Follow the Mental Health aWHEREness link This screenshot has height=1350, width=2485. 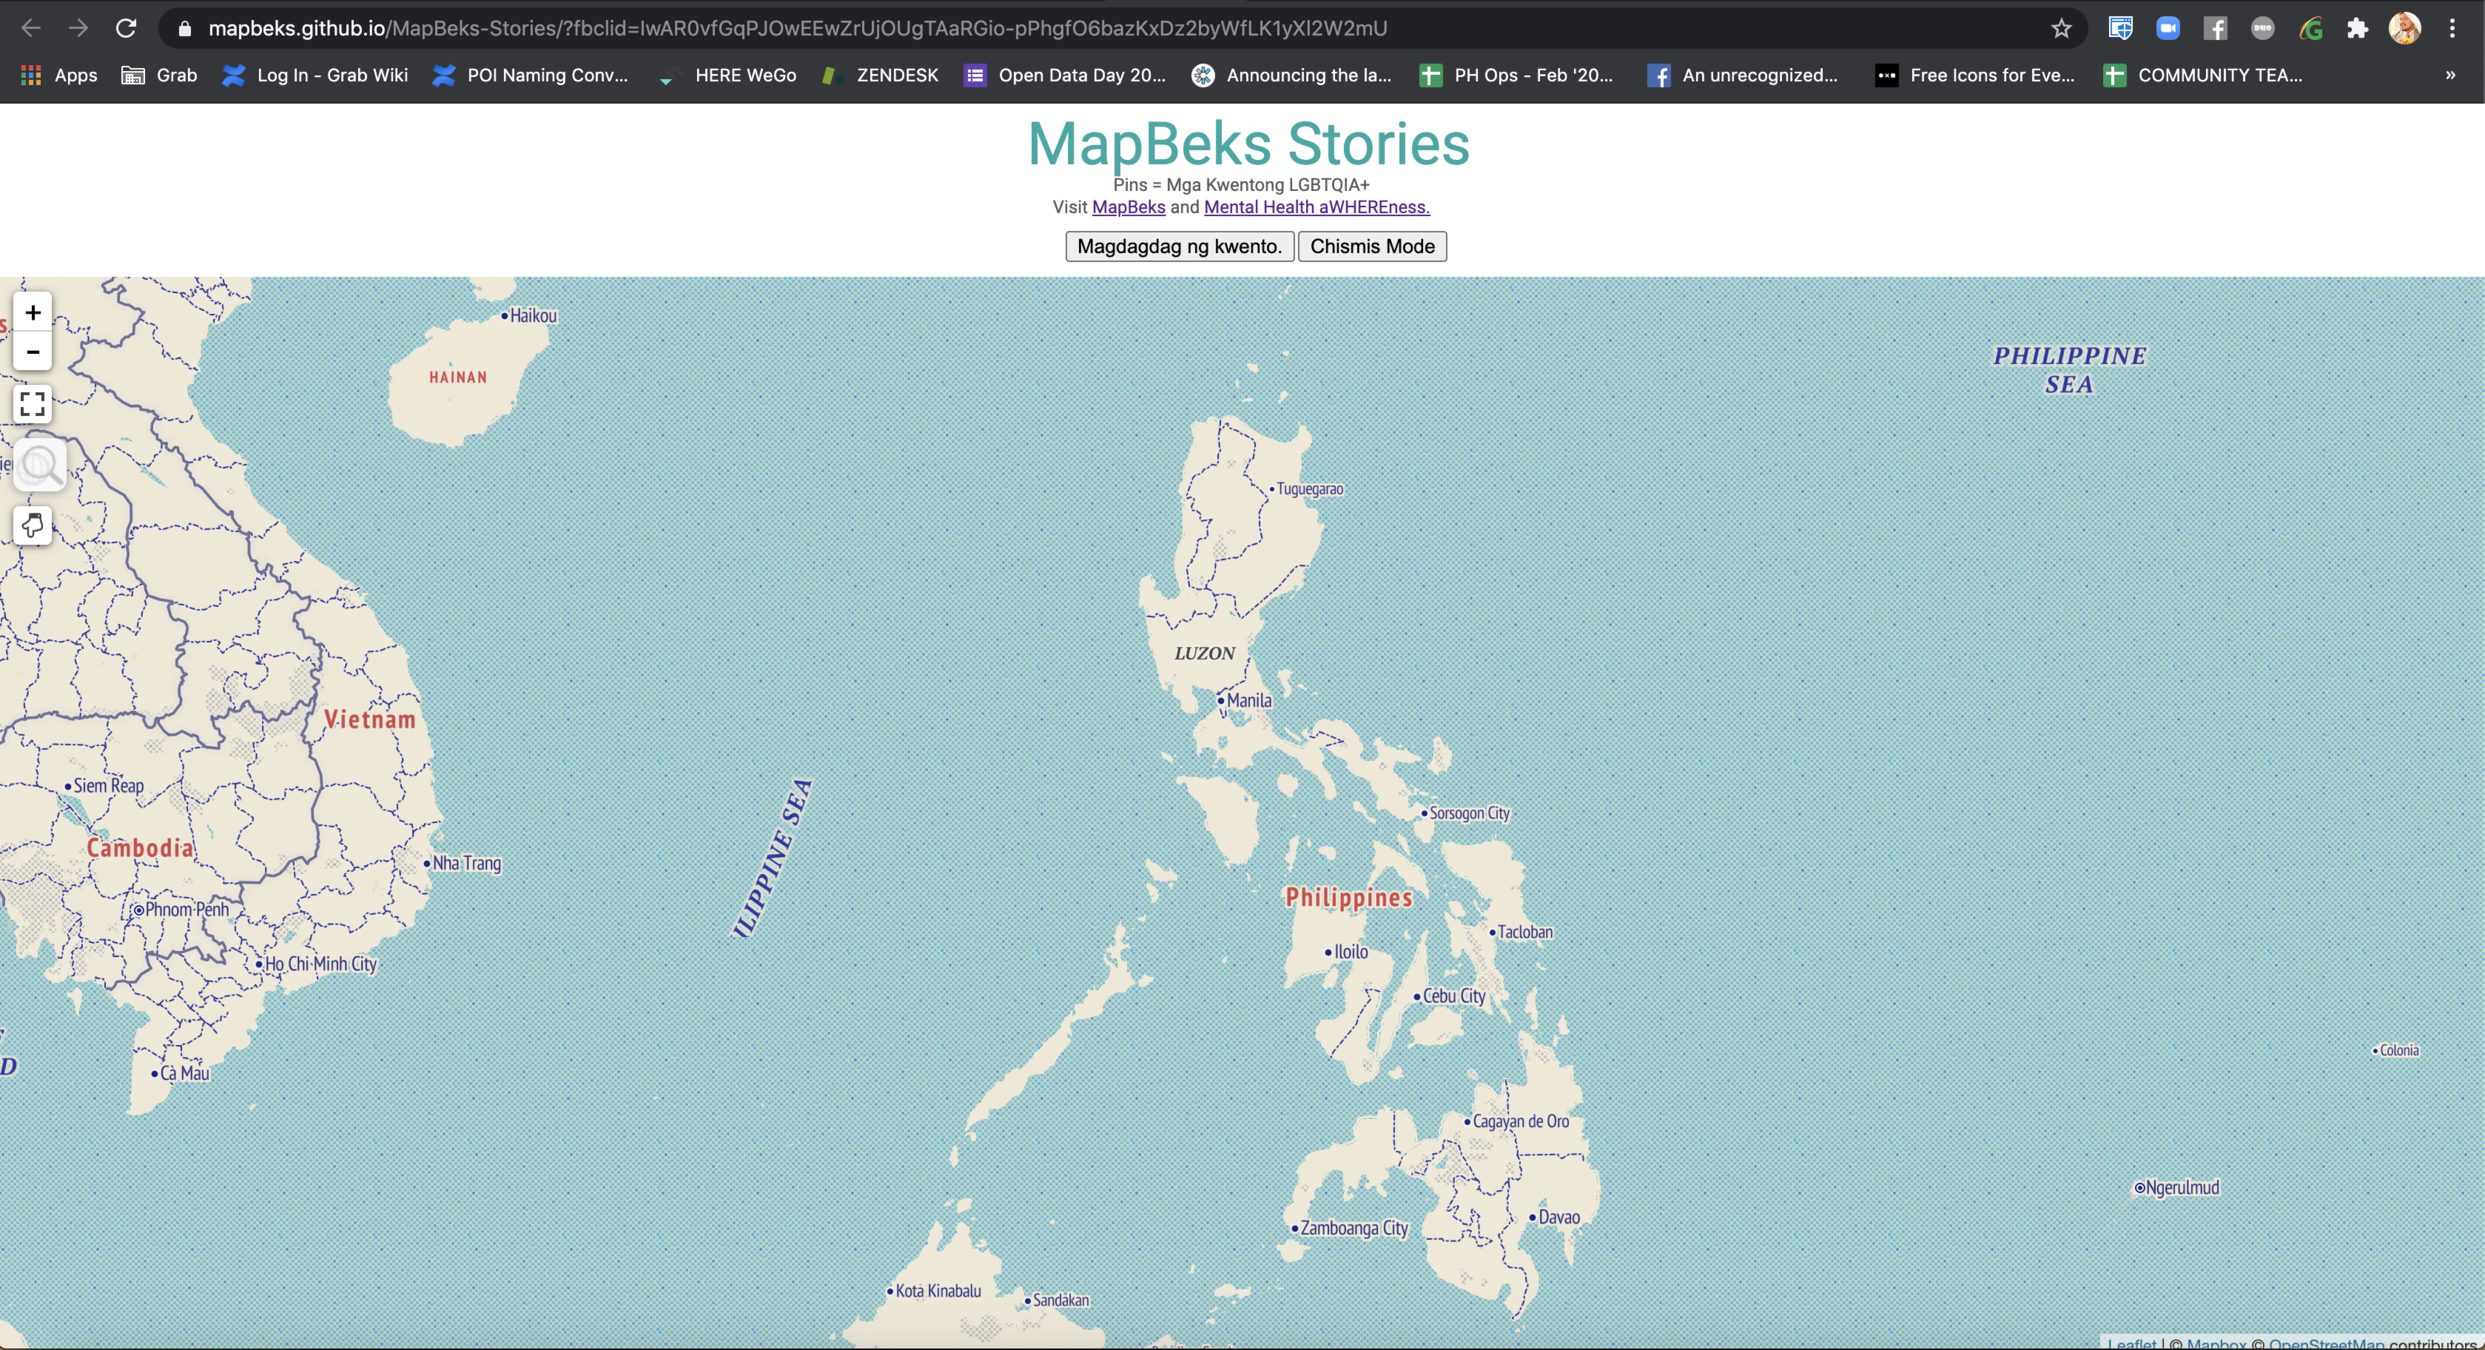coord(1316,207)
